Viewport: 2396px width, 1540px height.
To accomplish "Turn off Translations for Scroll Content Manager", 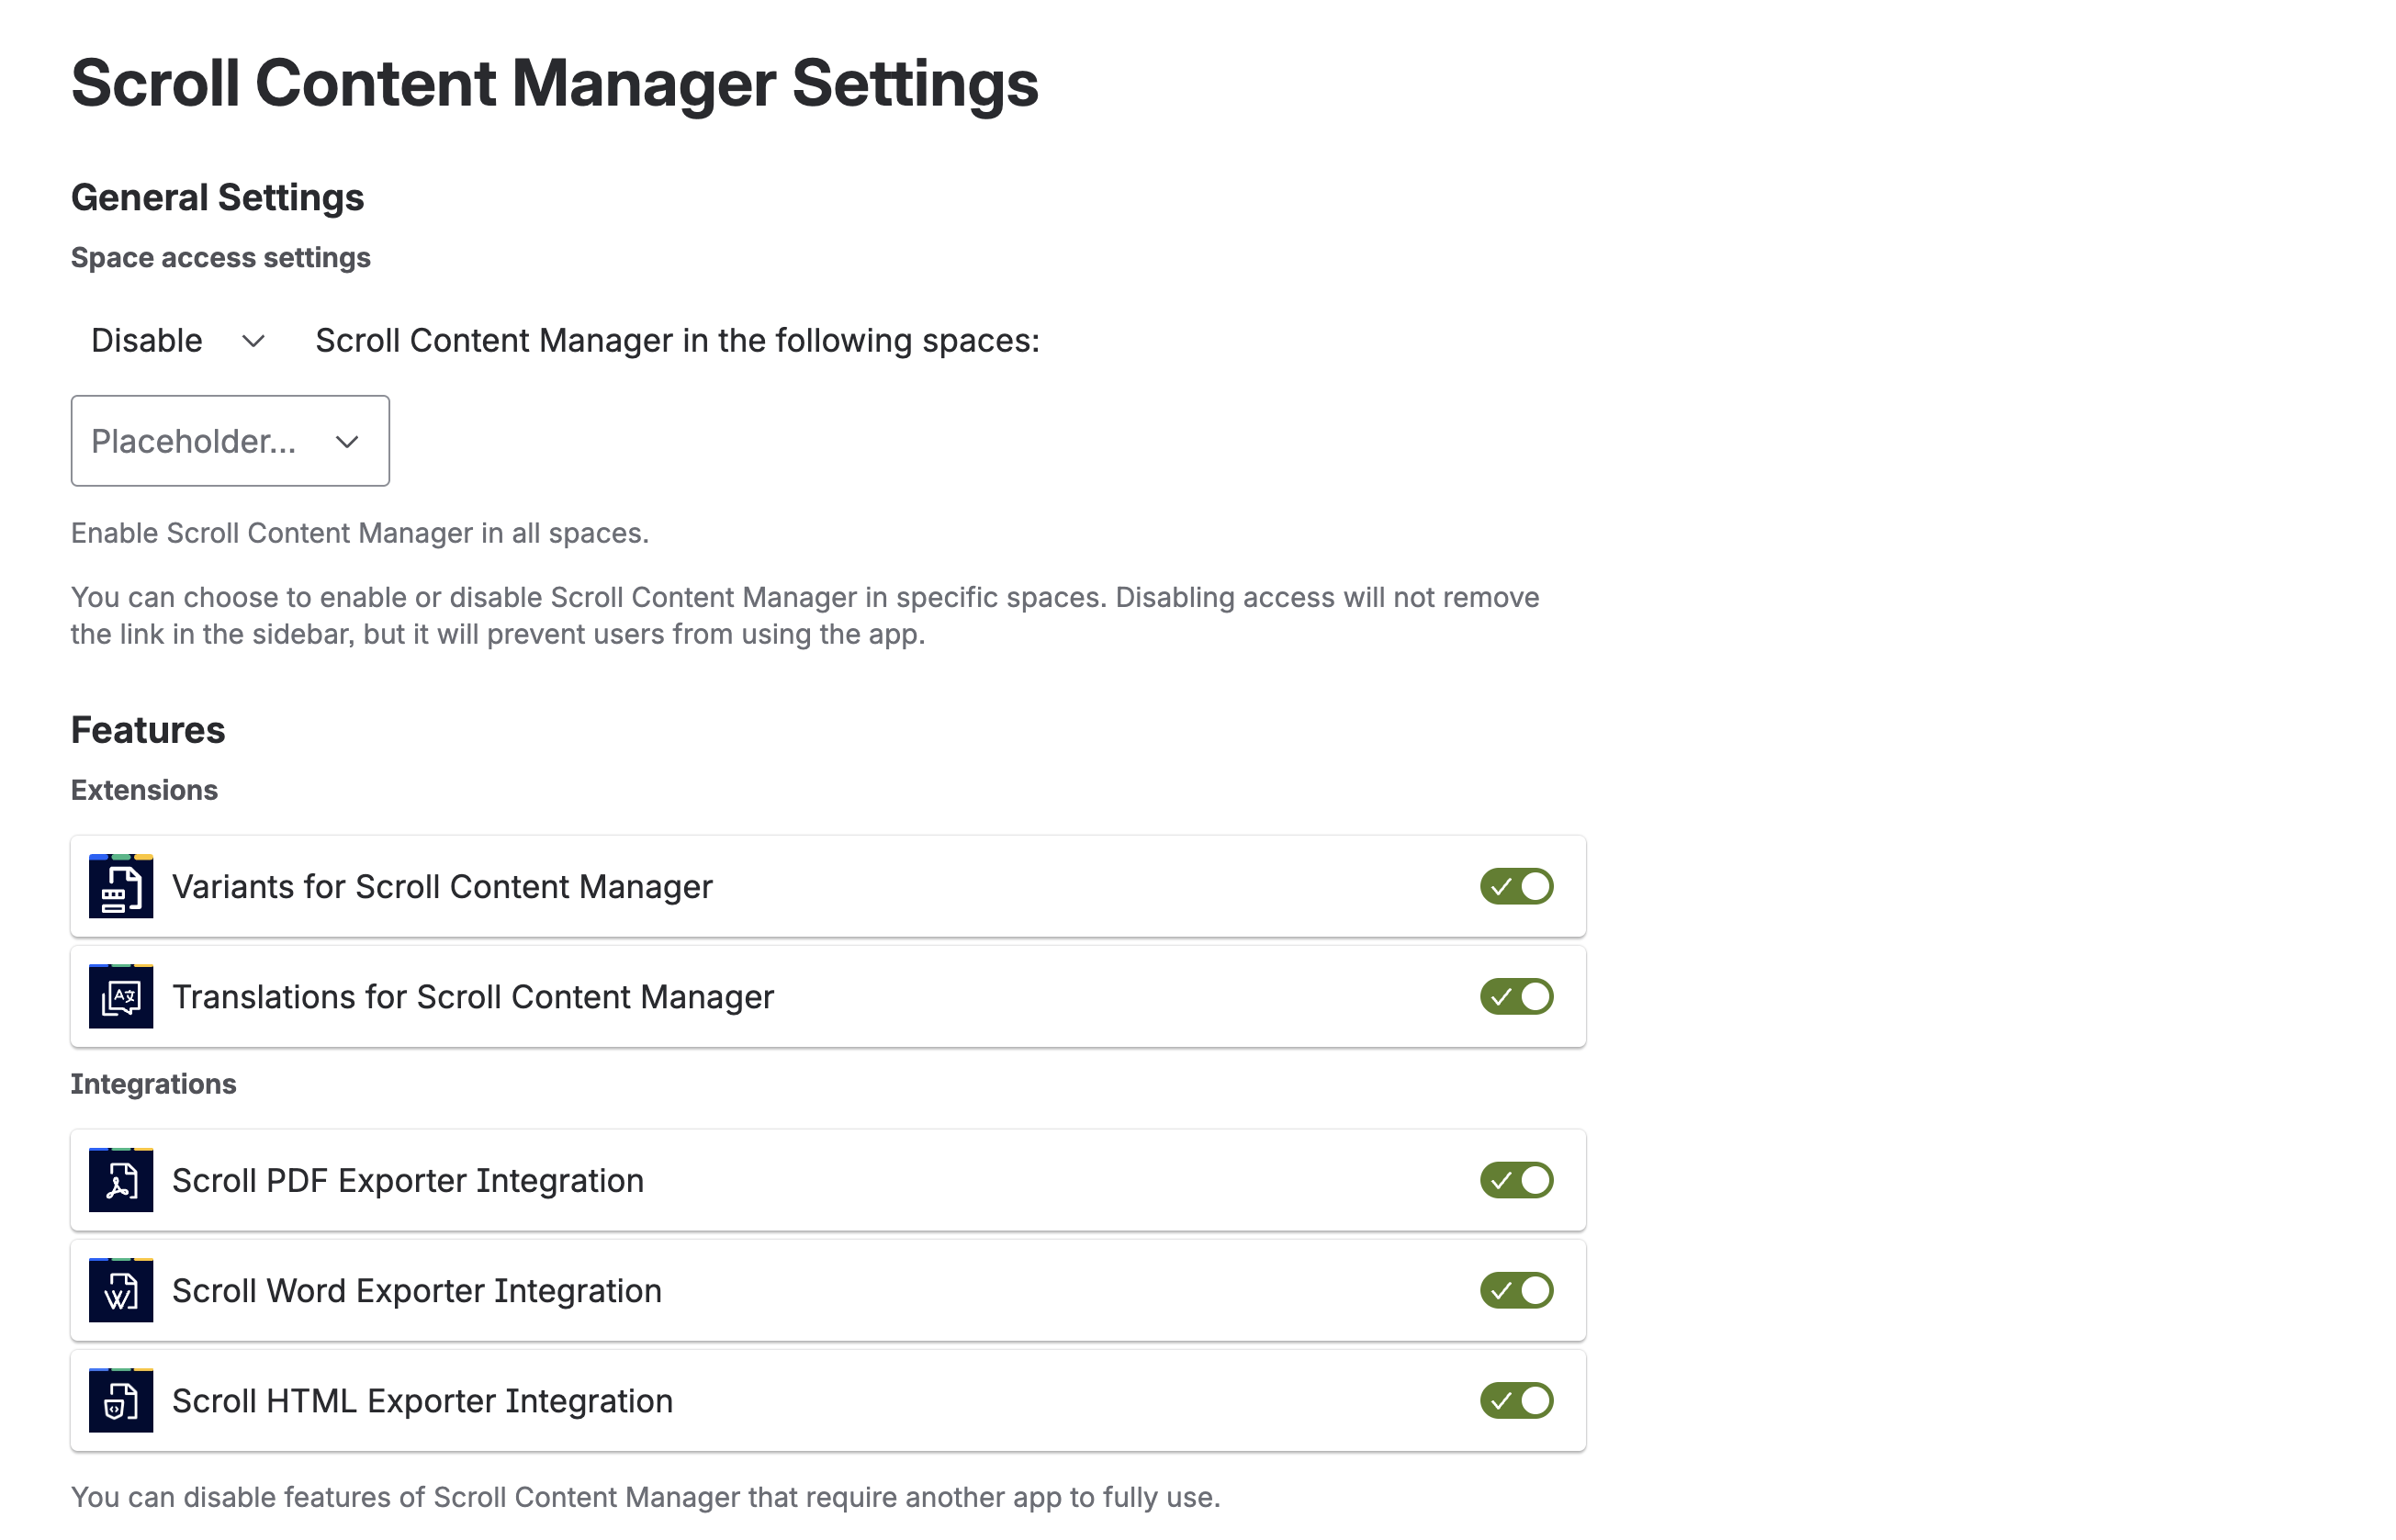I will [1516, 996].
